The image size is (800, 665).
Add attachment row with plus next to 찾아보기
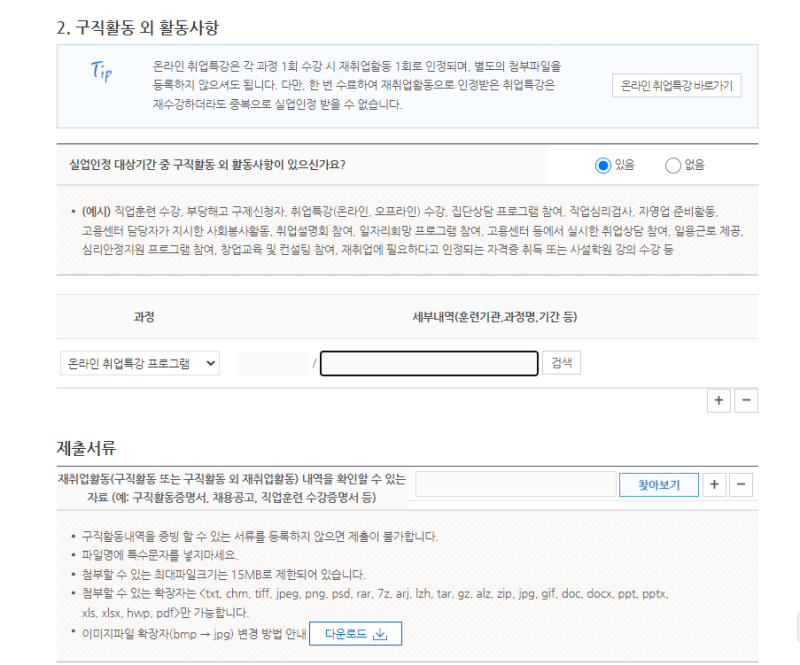714,484
